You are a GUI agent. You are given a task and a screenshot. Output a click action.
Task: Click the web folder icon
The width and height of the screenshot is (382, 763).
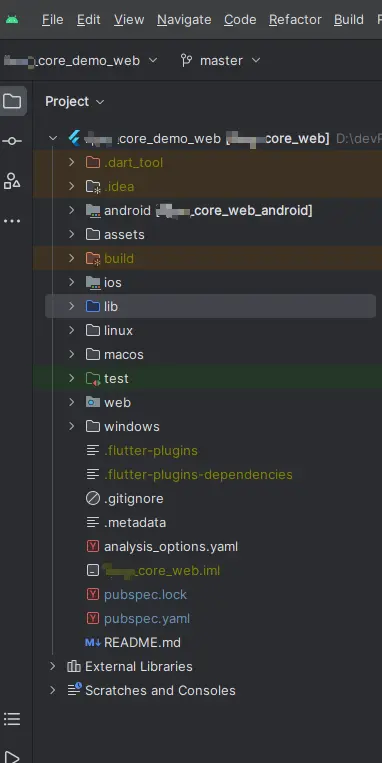point(92,402)
